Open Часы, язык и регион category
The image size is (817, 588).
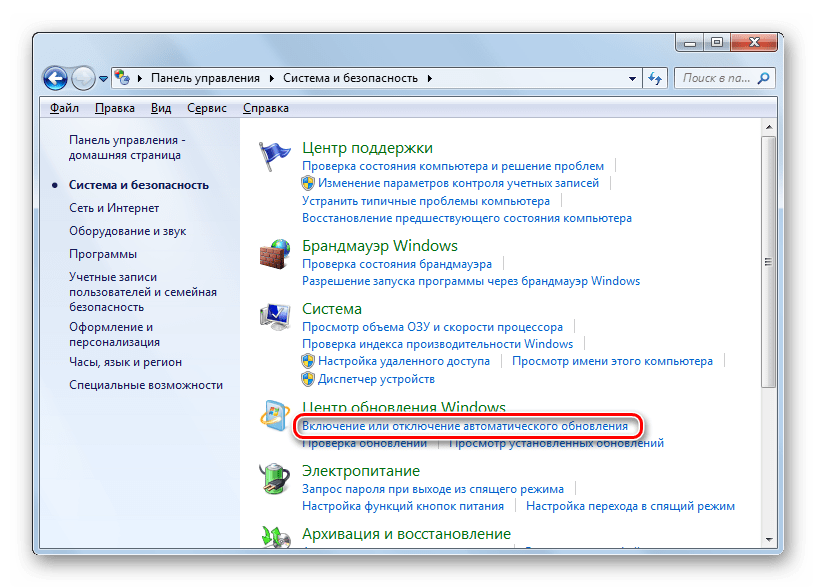pos(126,362)
